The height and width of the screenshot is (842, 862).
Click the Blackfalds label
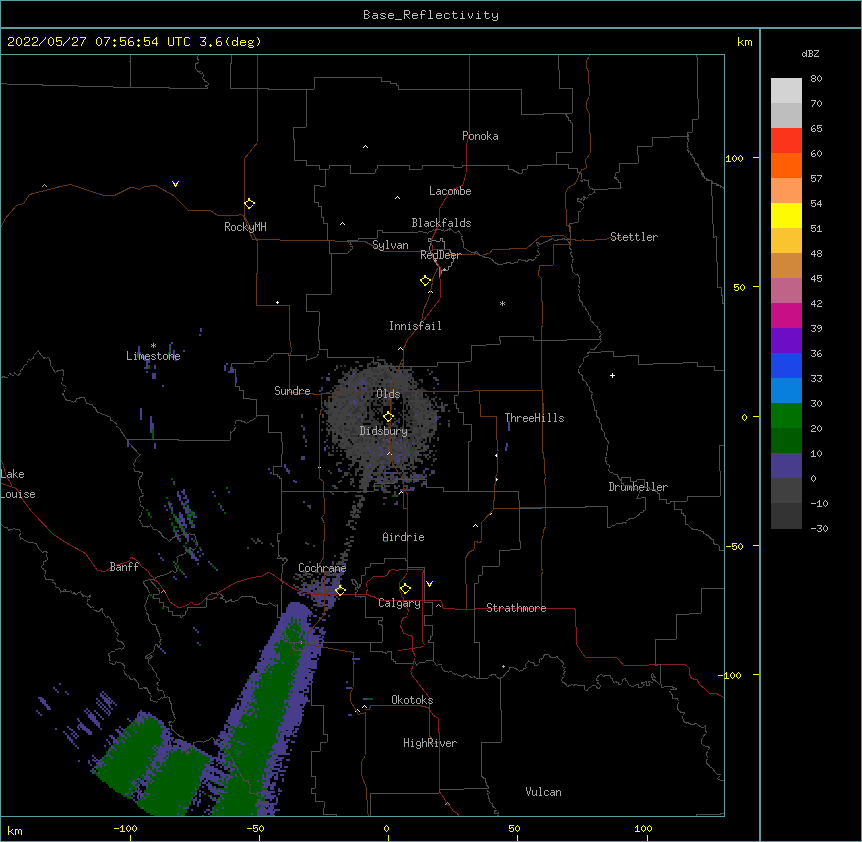441,223
